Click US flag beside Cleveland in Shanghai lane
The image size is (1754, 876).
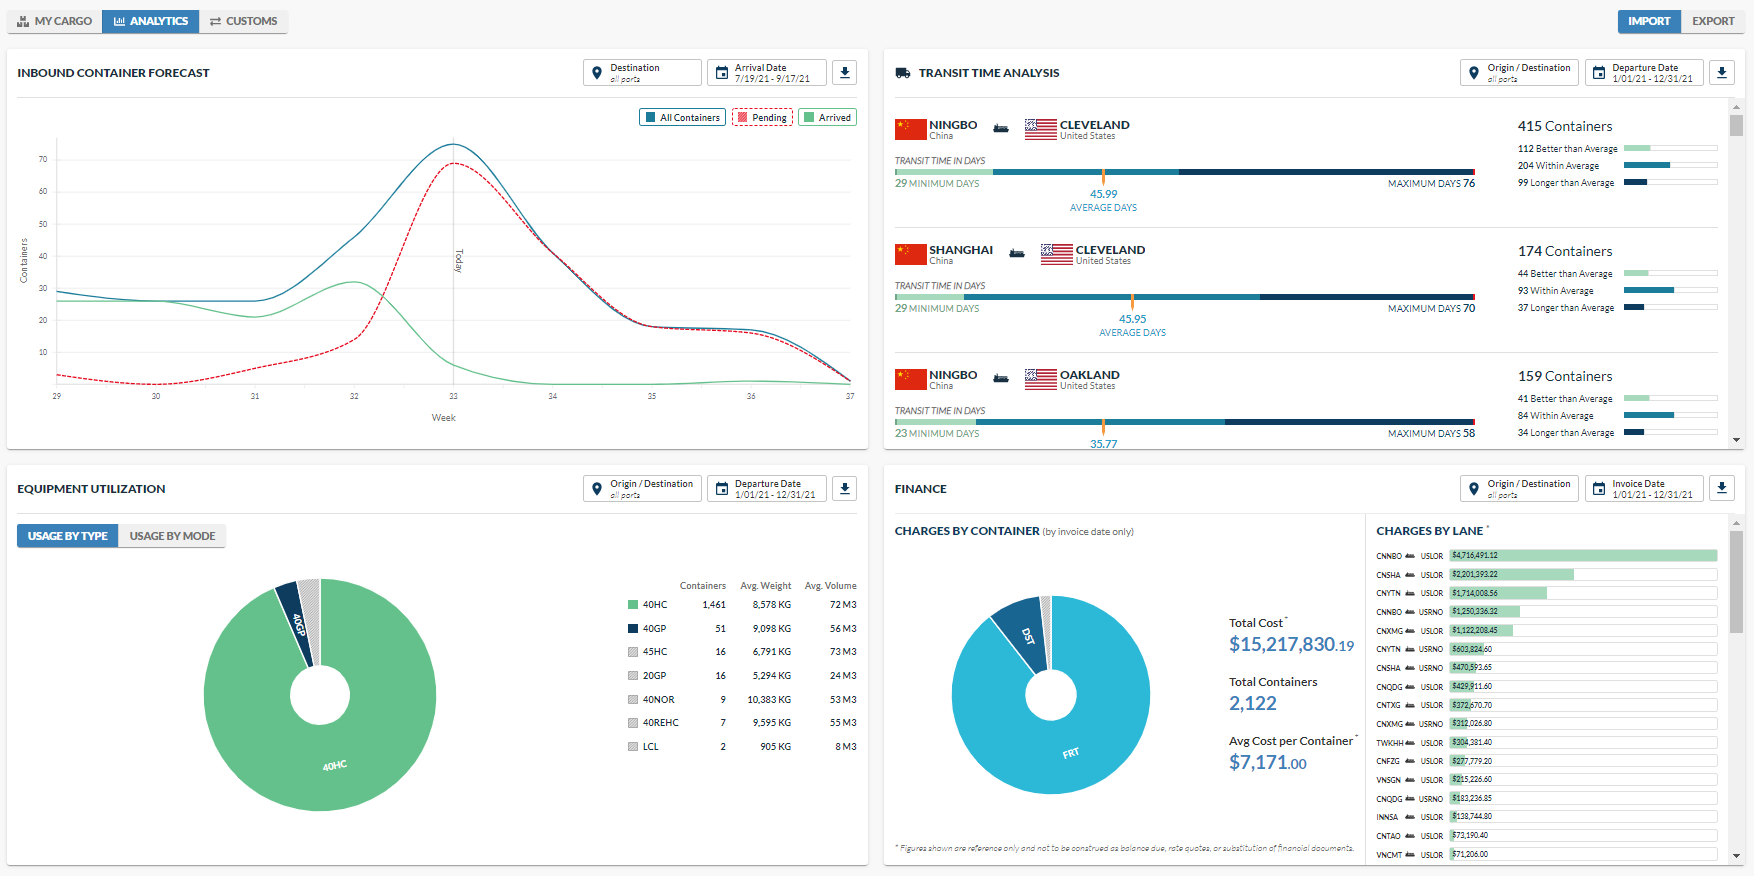coord(1057,254)
